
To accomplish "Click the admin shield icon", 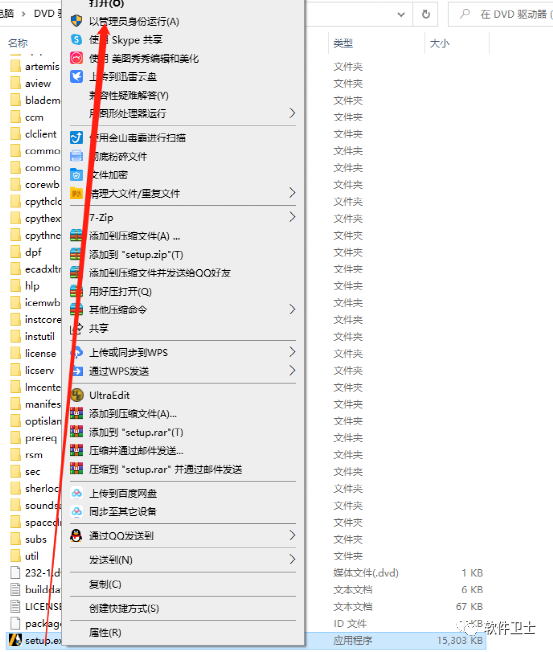I will pyautogui.click(x=77, y=21).
